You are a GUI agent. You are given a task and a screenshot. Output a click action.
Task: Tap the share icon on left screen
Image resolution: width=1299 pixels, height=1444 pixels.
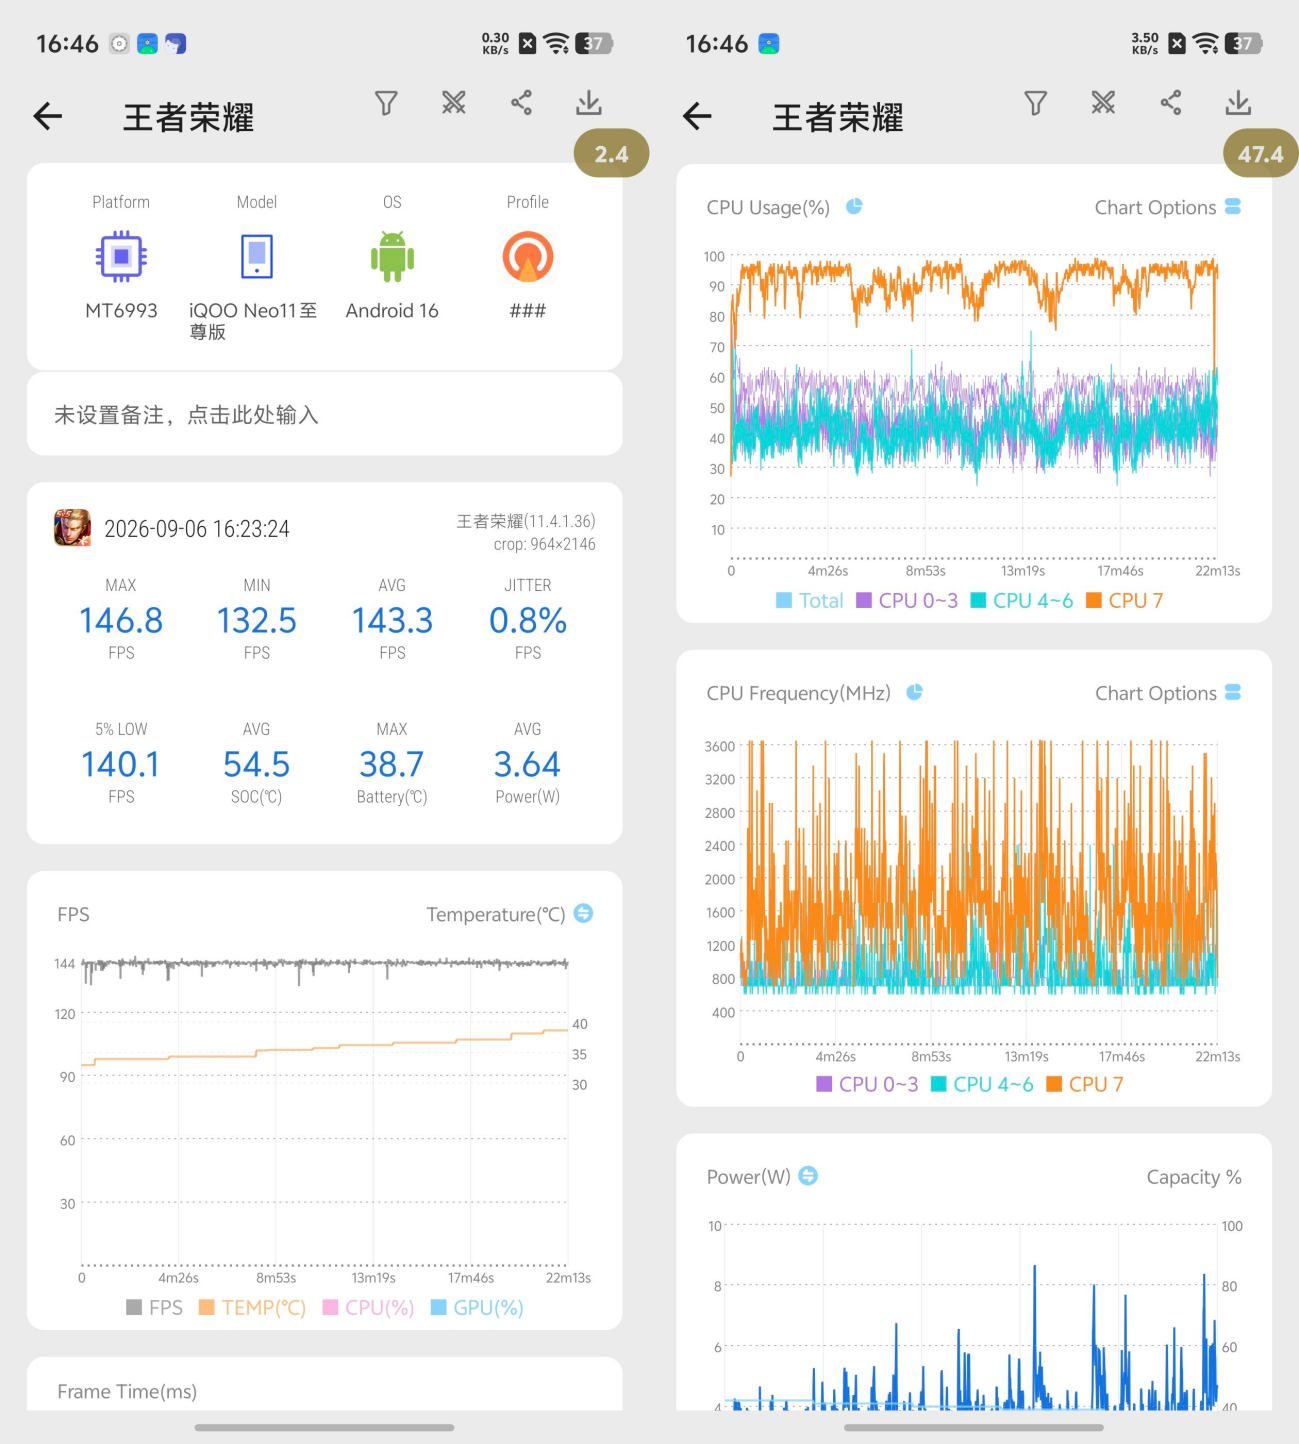point(521,103)
